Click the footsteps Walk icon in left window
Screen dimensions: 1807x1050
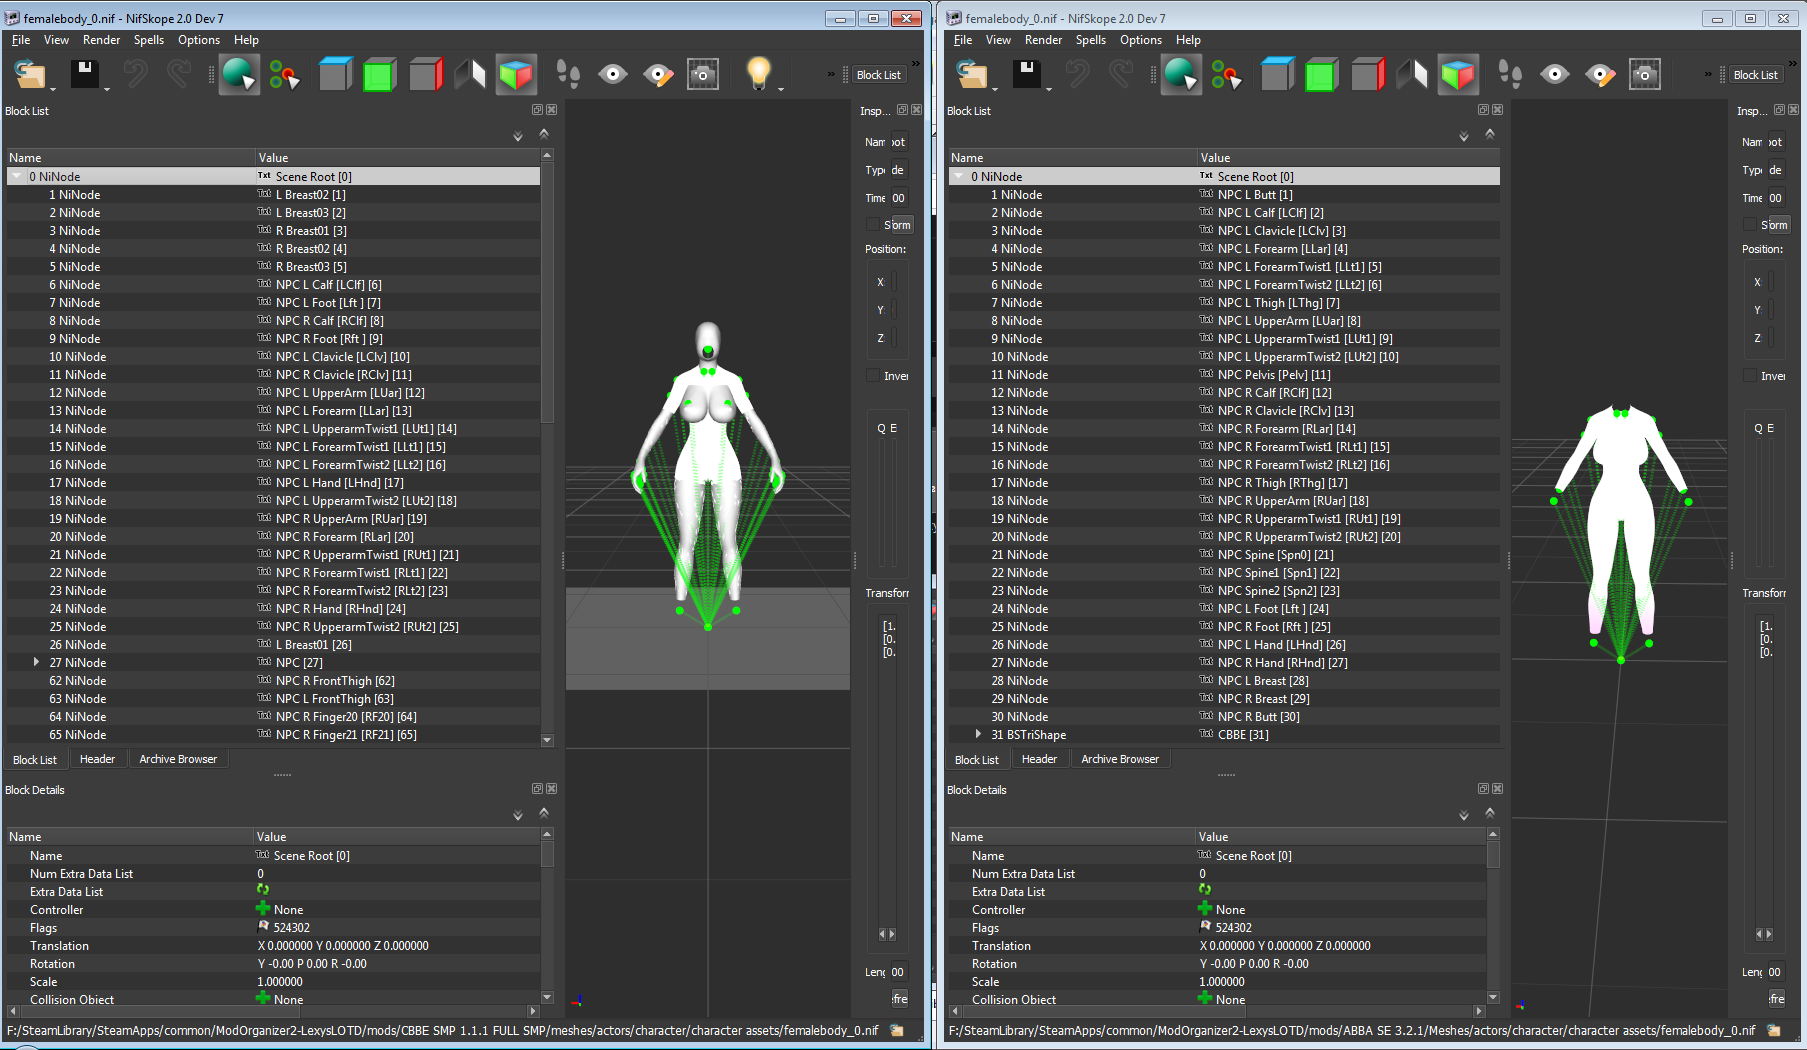pos(568,75)
